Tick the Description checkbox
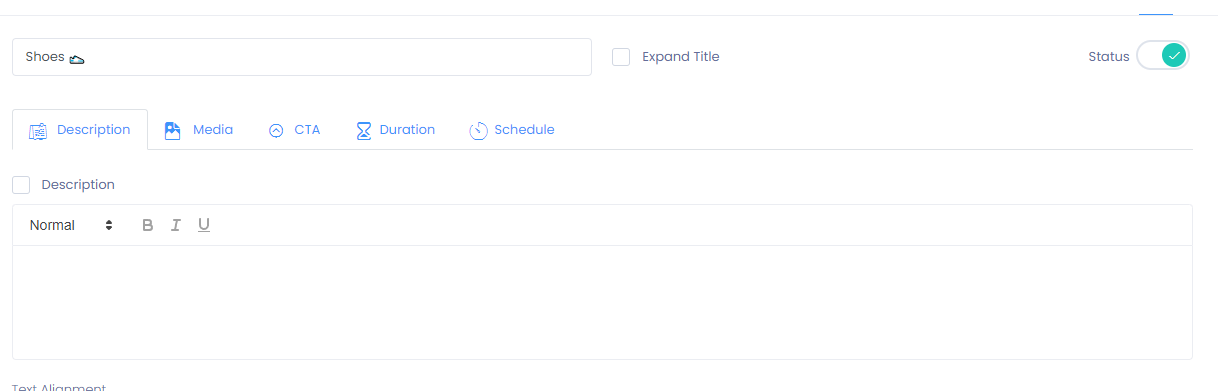 pyautogui.click(x=21, y=185)
